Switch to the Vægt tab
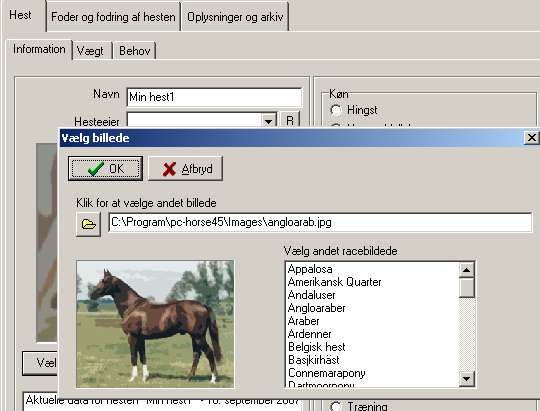The image size is (540, 411). pos(90,51)
